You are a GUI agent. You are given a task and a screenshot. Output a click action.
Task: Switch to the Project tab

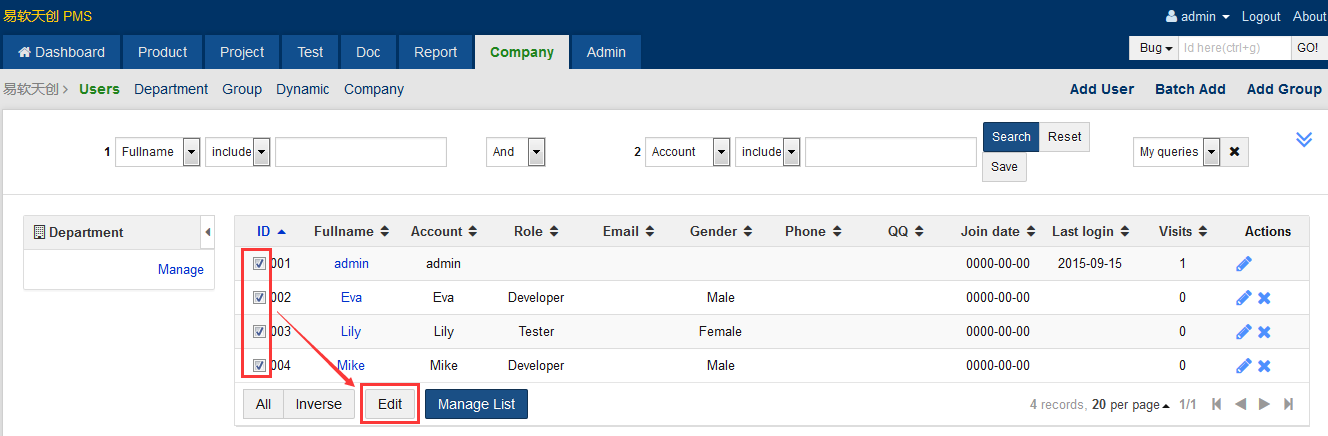tap(242, 52)
